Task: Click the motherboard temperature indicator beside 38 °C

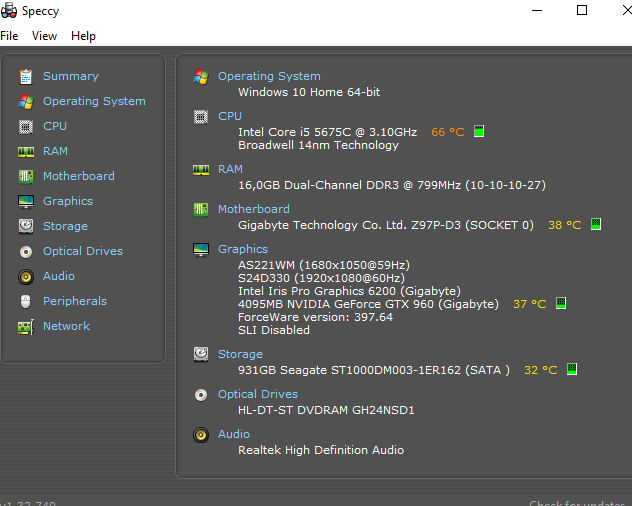Action: [x=596, y=224]
